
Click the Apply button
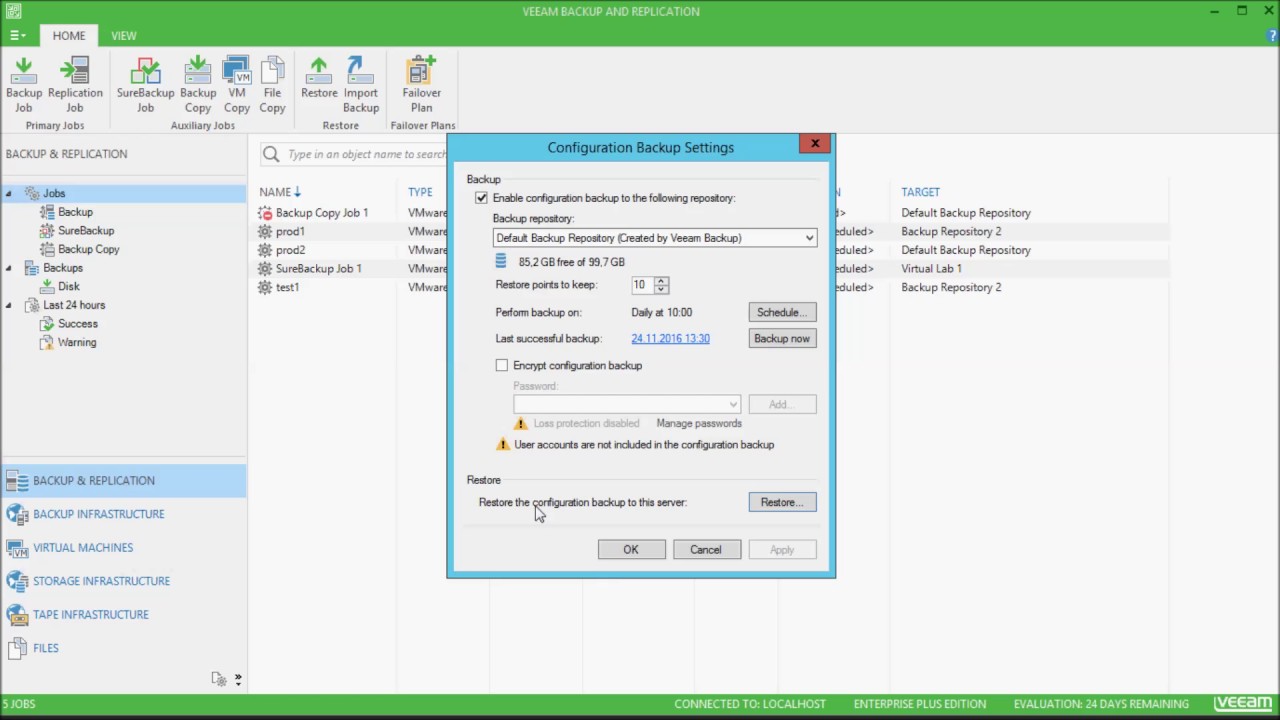tap(782, 550)
